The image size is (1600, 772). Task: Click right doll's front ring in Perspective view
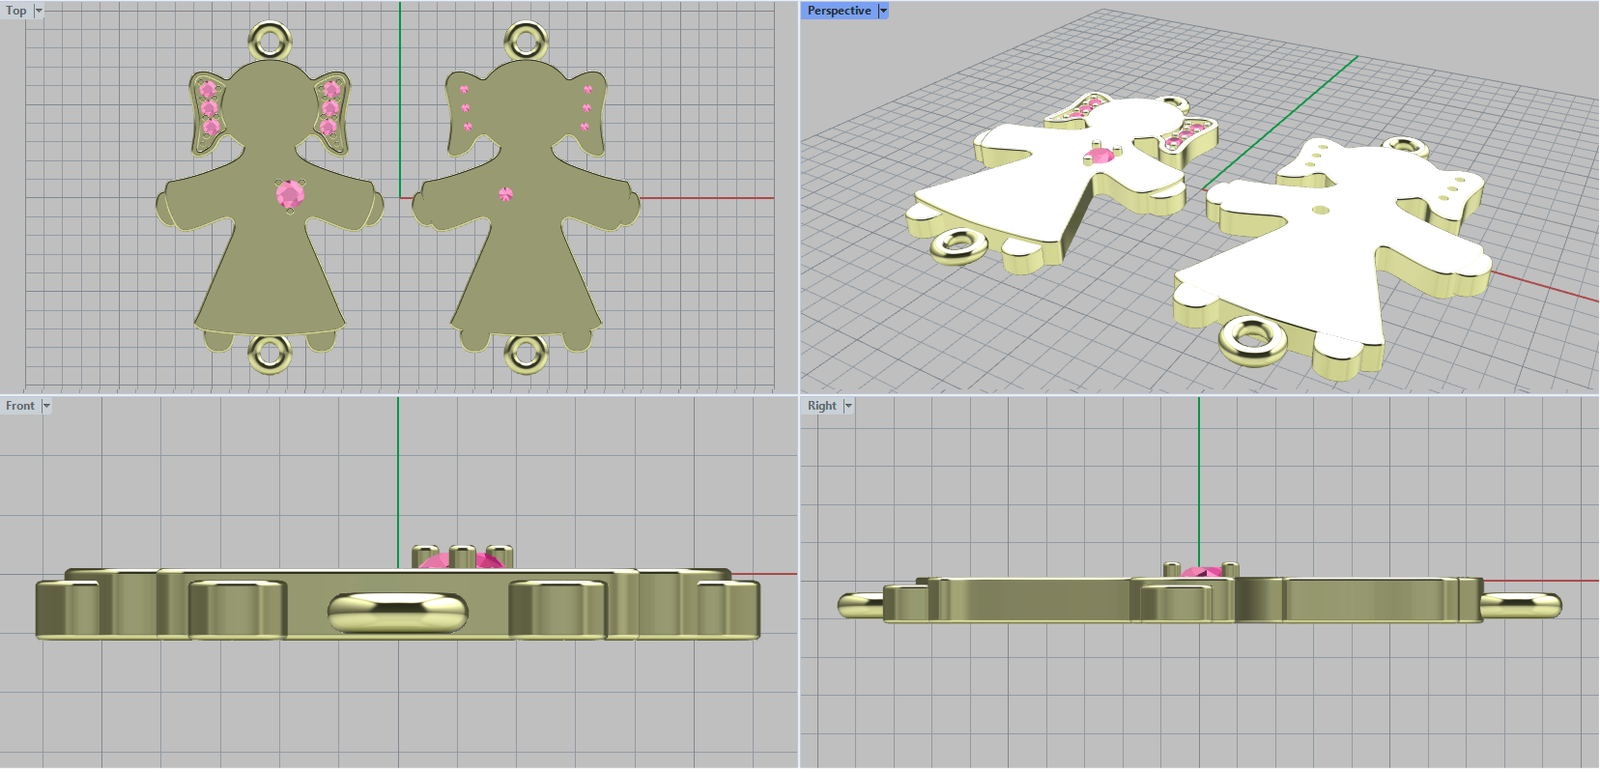point(1253,340)
